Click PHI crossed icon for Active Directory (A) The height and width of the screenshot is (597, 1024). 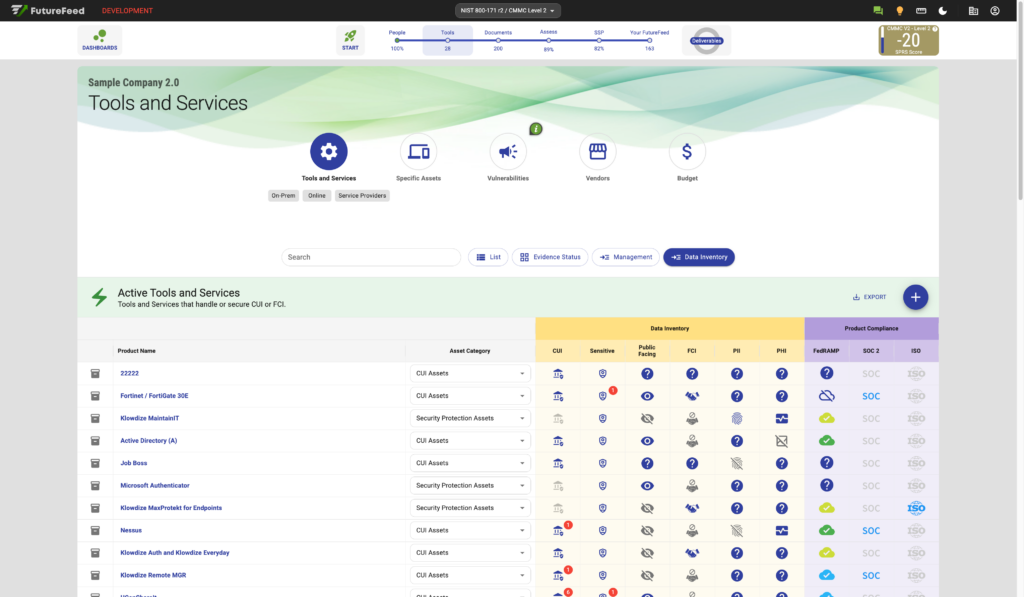782,441
